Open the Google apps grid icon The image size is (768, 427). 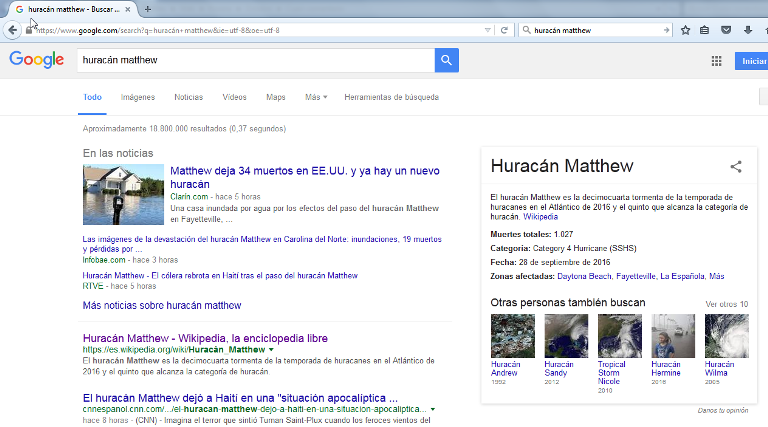(716, 61)
